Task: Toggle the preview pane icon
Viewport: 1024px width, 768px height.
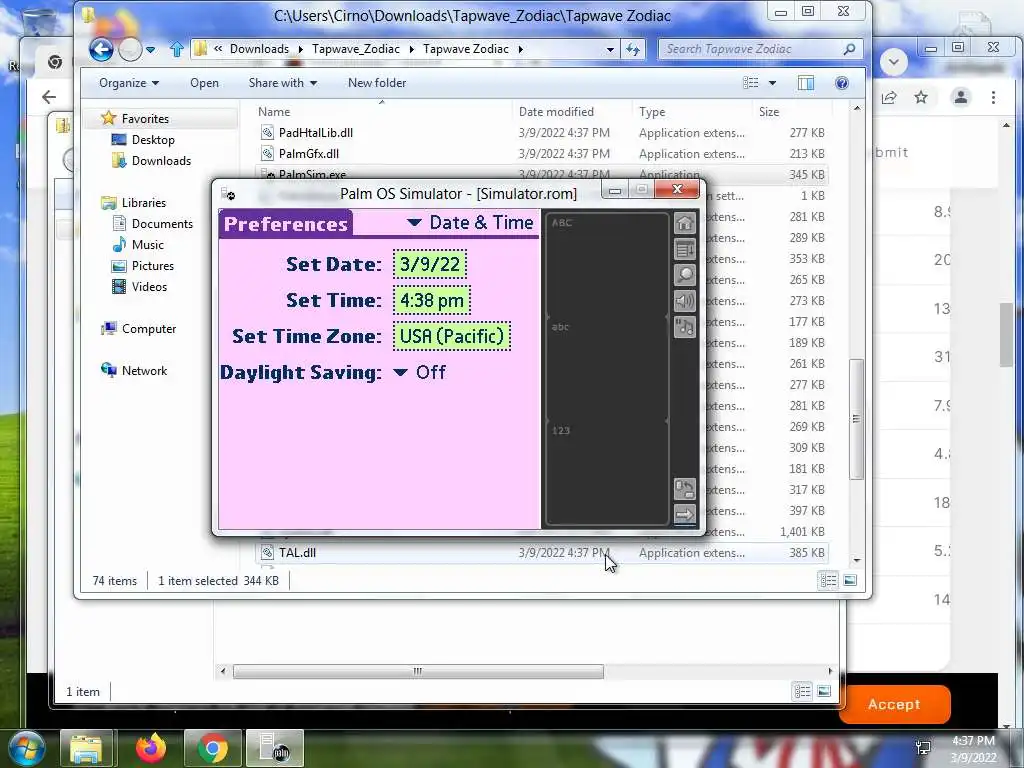Action: click(806, 83)
